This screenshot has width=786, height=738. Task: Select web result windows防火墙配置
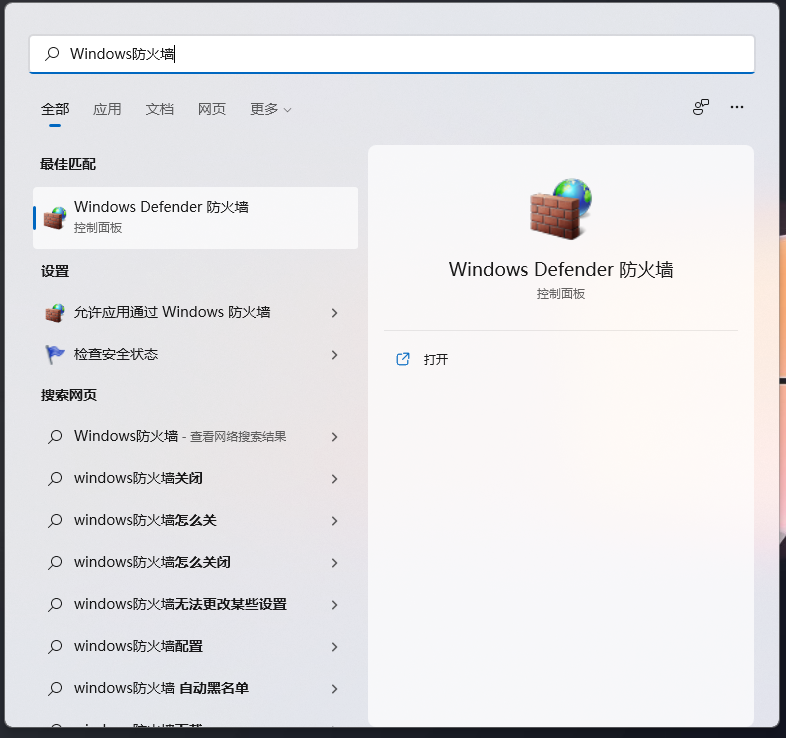138,646
